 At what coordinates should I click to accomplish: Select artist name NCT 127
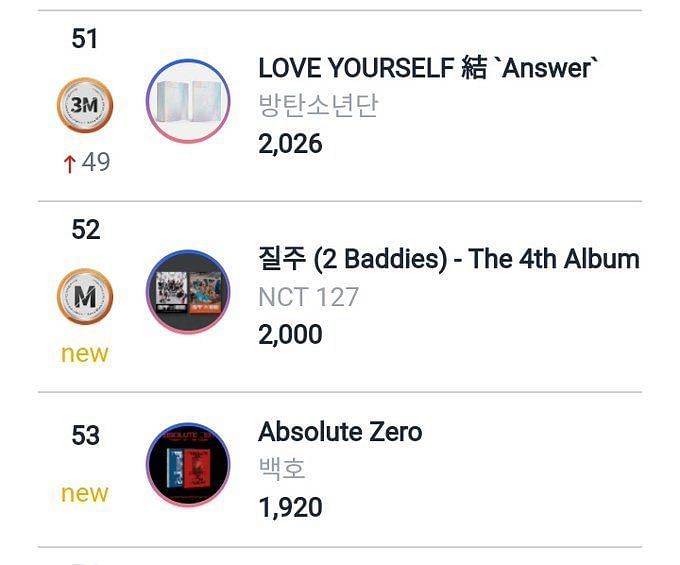click(x=308, y=297)
